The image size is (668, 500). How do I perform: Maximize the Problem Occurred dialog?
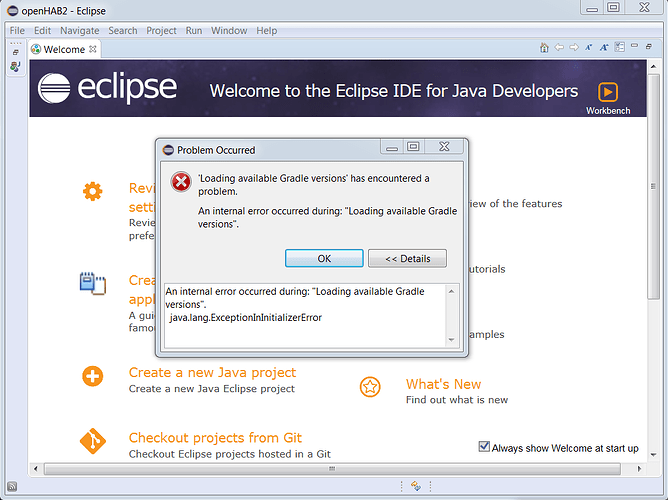[413, 147]
